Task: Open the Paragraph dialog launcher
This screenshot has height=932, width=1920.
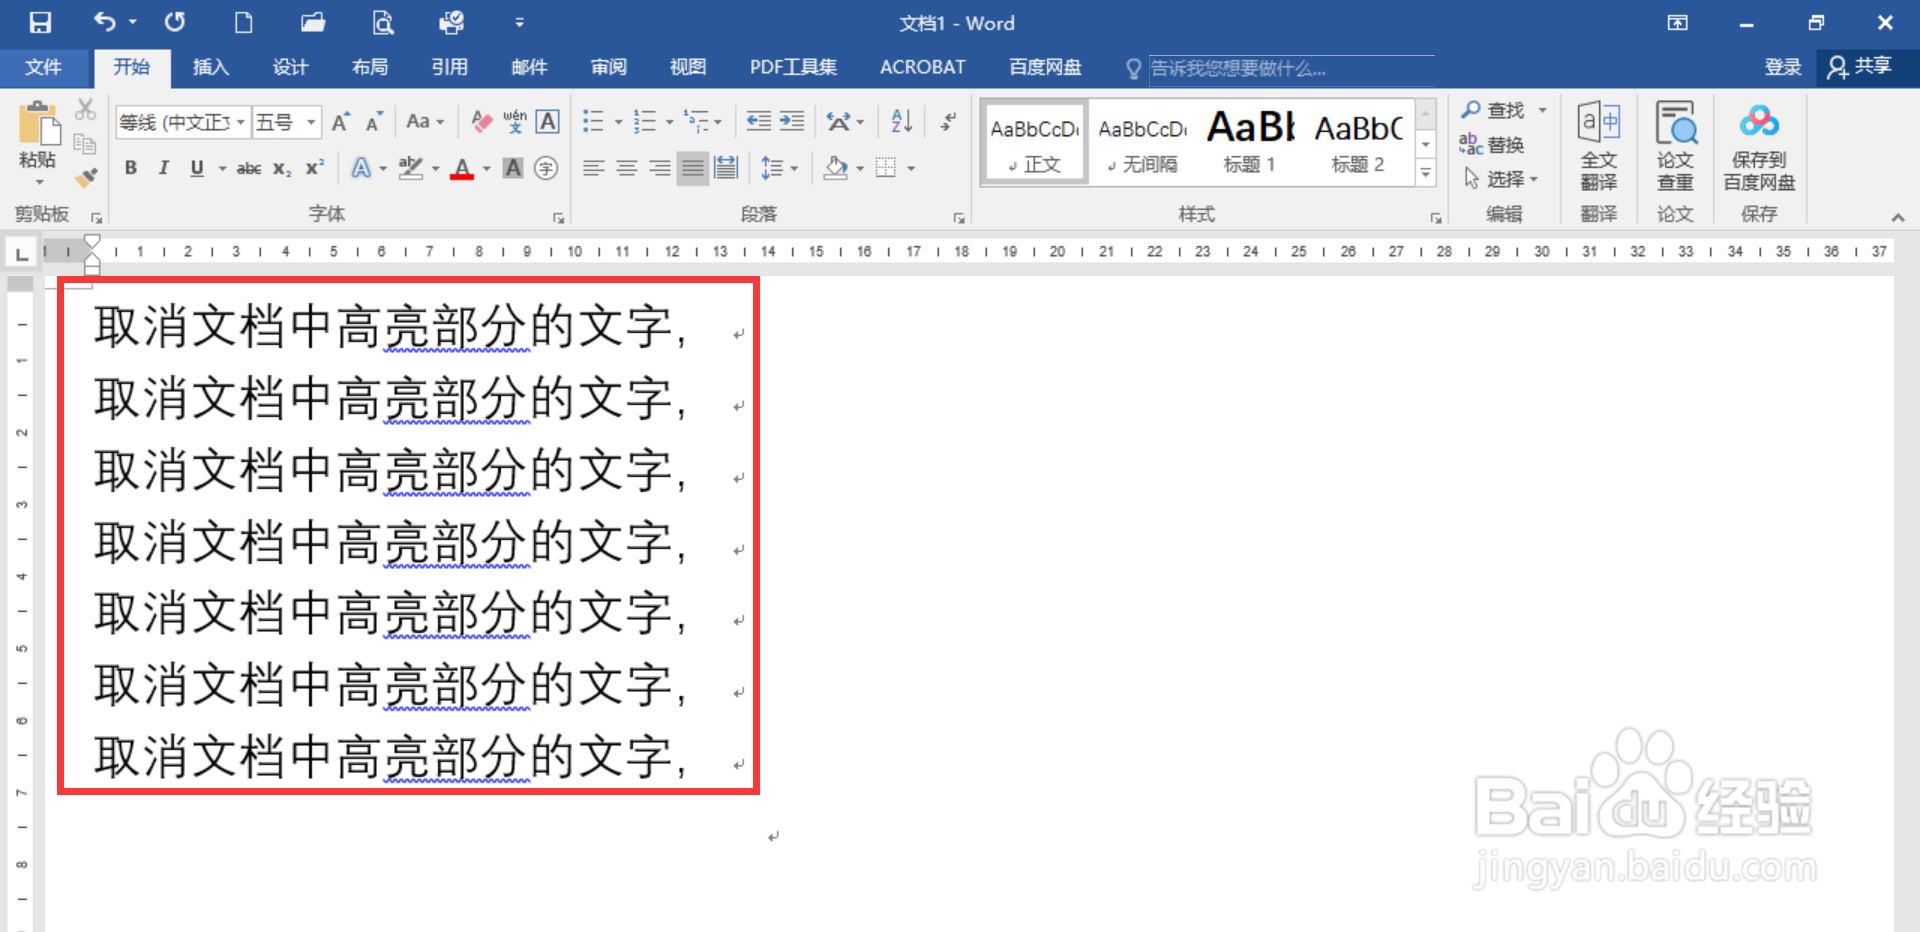Action: pos(958,217)
